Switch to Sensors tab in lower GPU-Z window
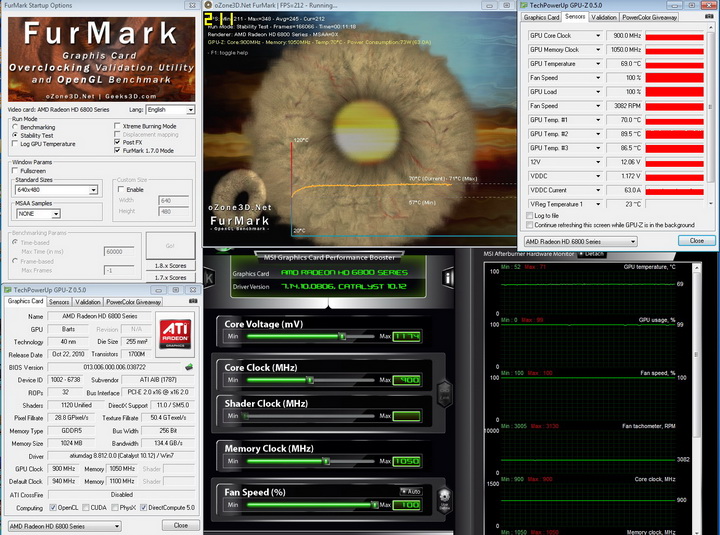 coord(59,302)
